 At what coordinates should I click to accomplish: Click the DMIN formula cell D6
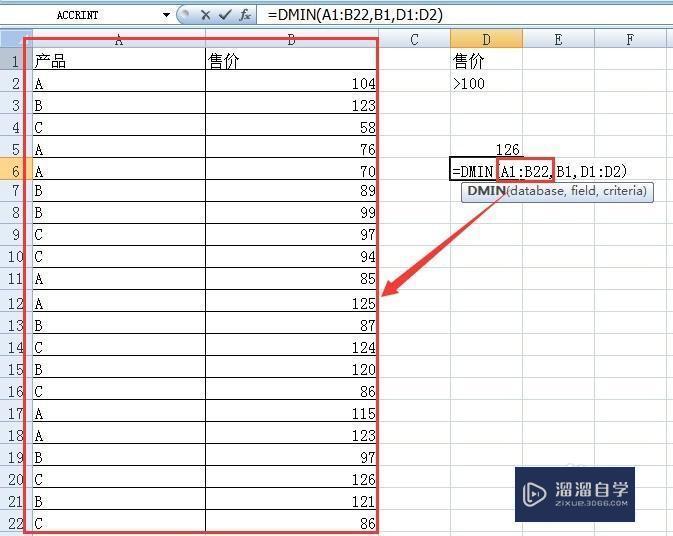486,170
